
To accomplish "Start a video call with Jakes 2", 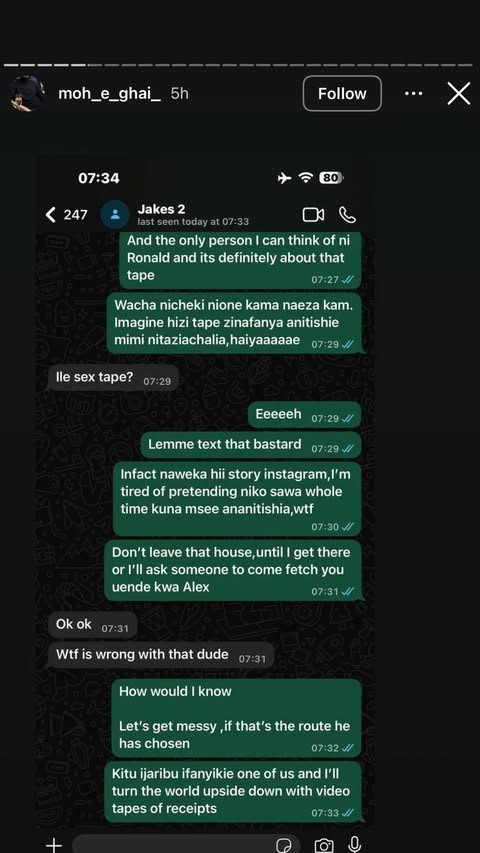I will 313,215.
